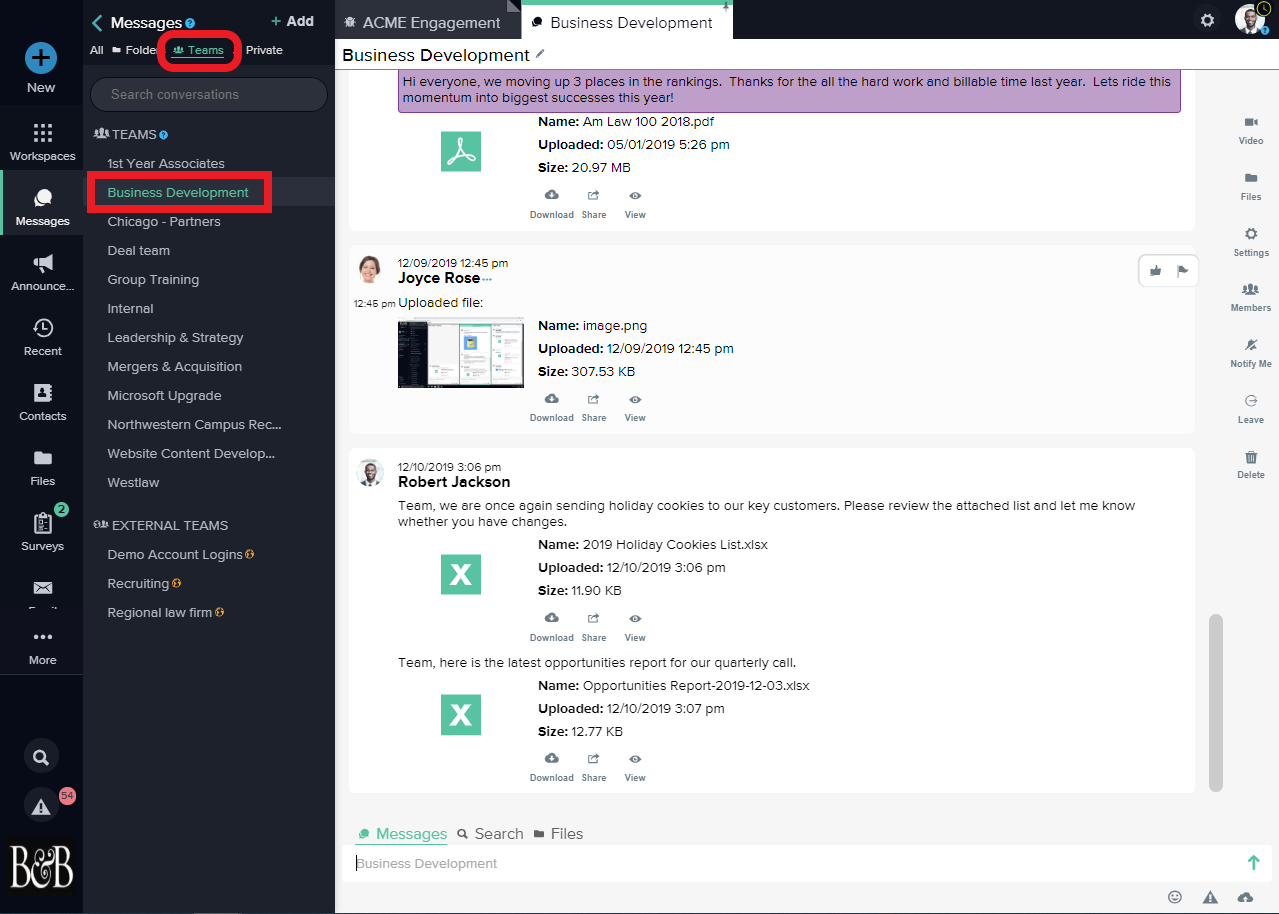Open the More menu in the sidebar
This screenshot has width=1279, height=914.
click(42, 646)
